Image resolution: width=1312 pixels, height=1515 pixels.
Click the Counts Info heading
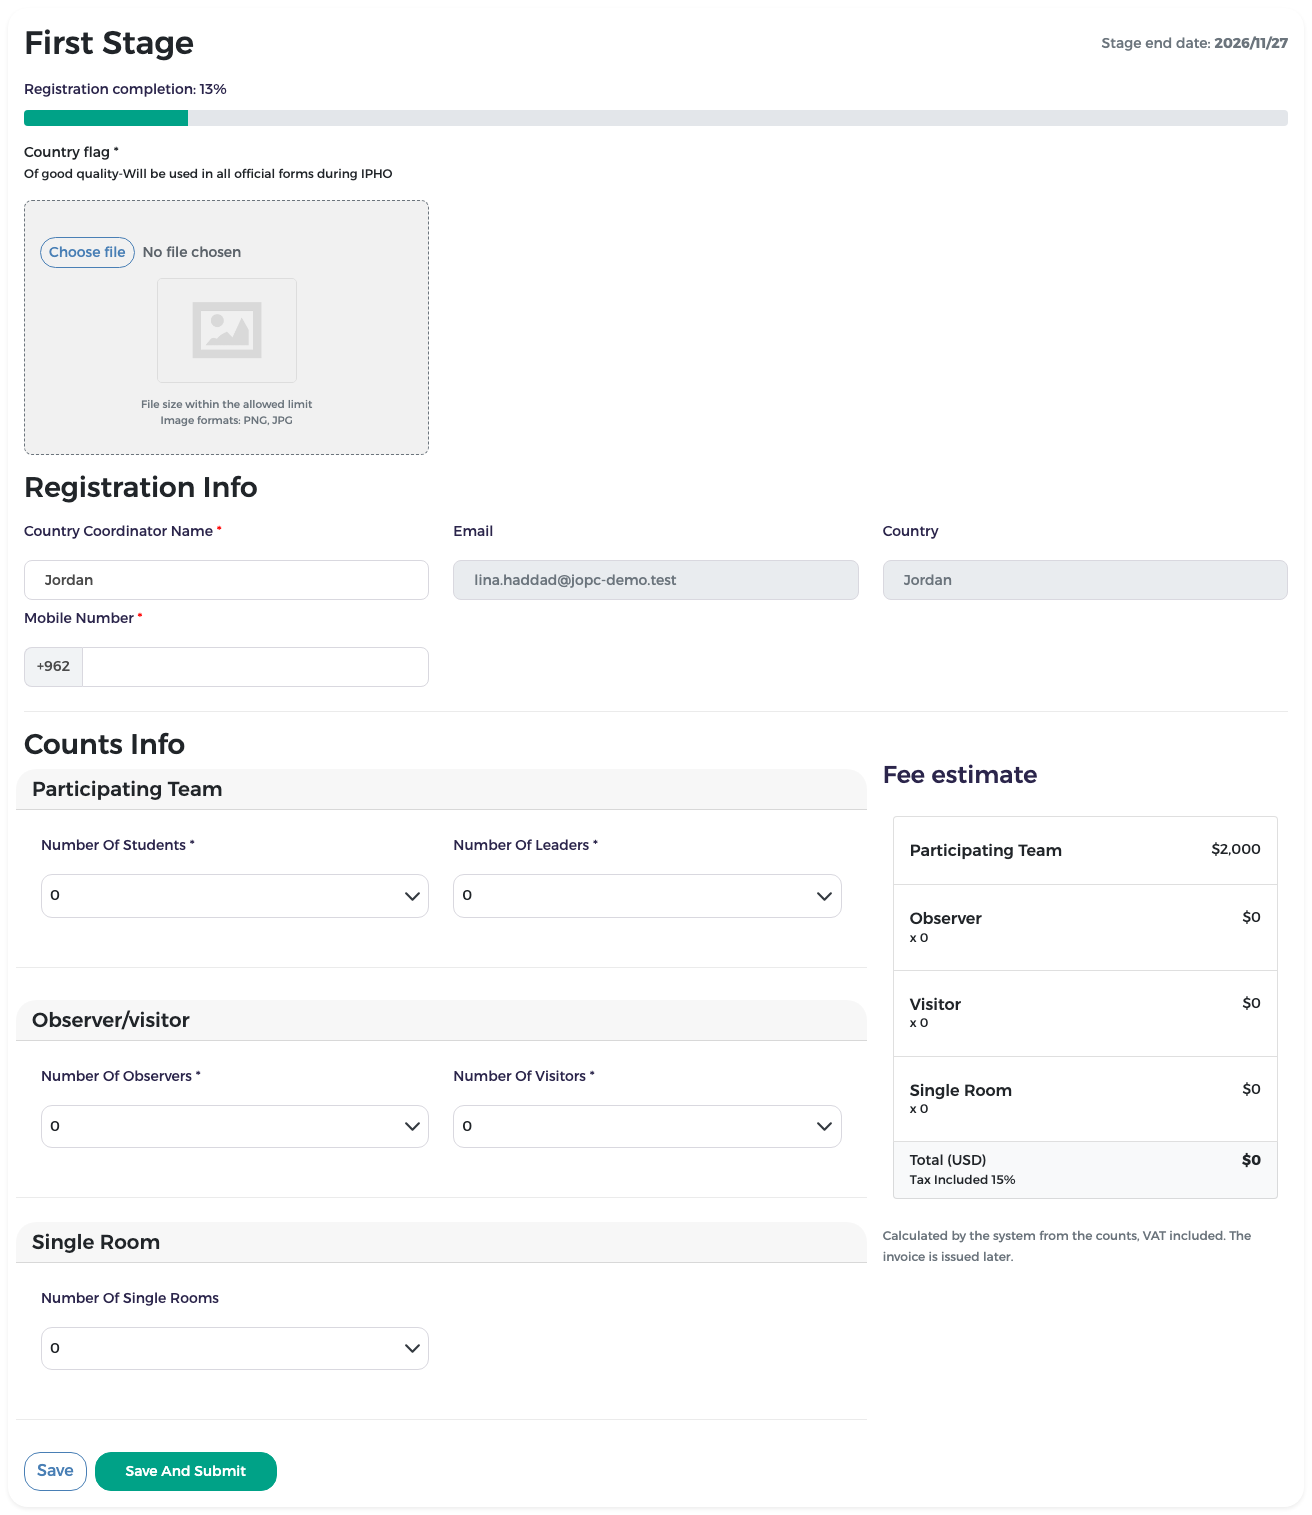coord(104,744)
